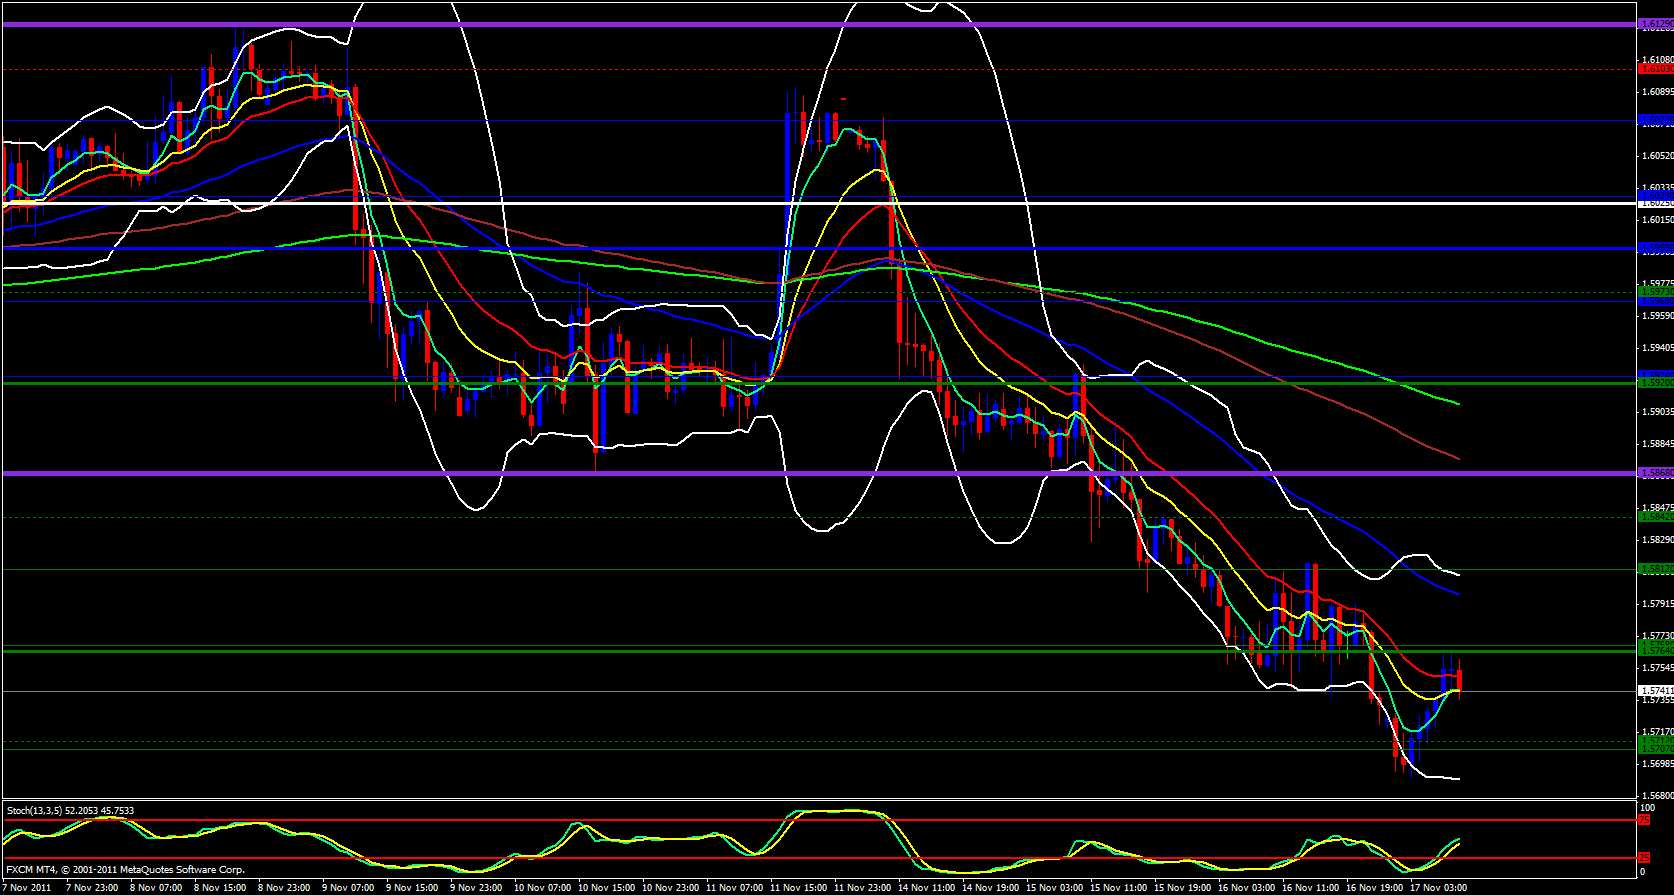The width and height of the screenshot is (1674, 895).
Task: Click the FXCM MT4 copyright text
Action: click(x=125, y=870)
